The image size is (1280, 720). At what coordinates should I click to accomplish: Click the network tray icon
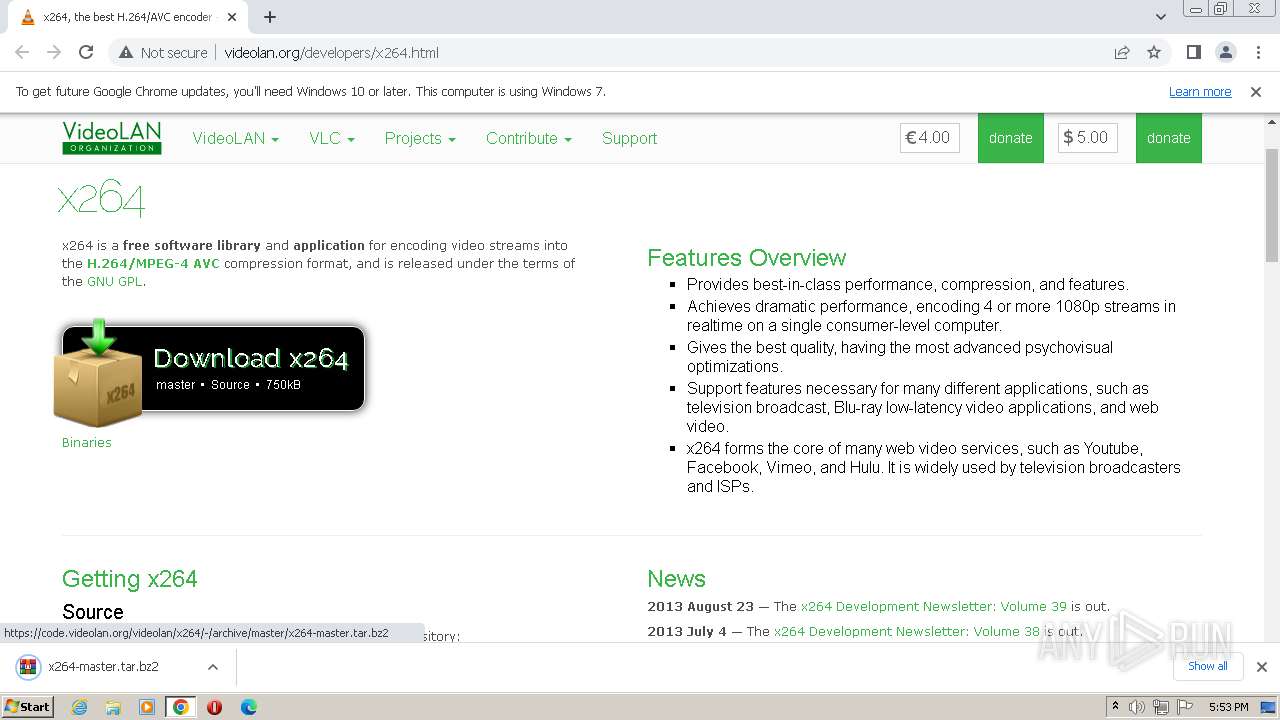1161,707
